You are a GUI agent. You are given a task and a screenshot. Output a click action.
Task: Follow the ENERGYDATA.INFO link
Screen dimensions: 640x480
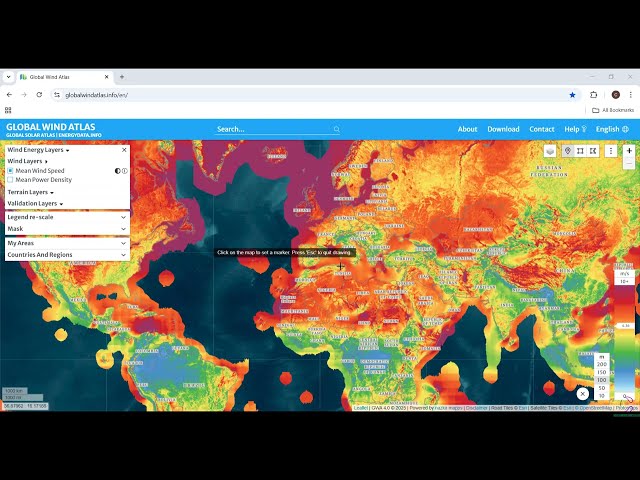(80, 135)
